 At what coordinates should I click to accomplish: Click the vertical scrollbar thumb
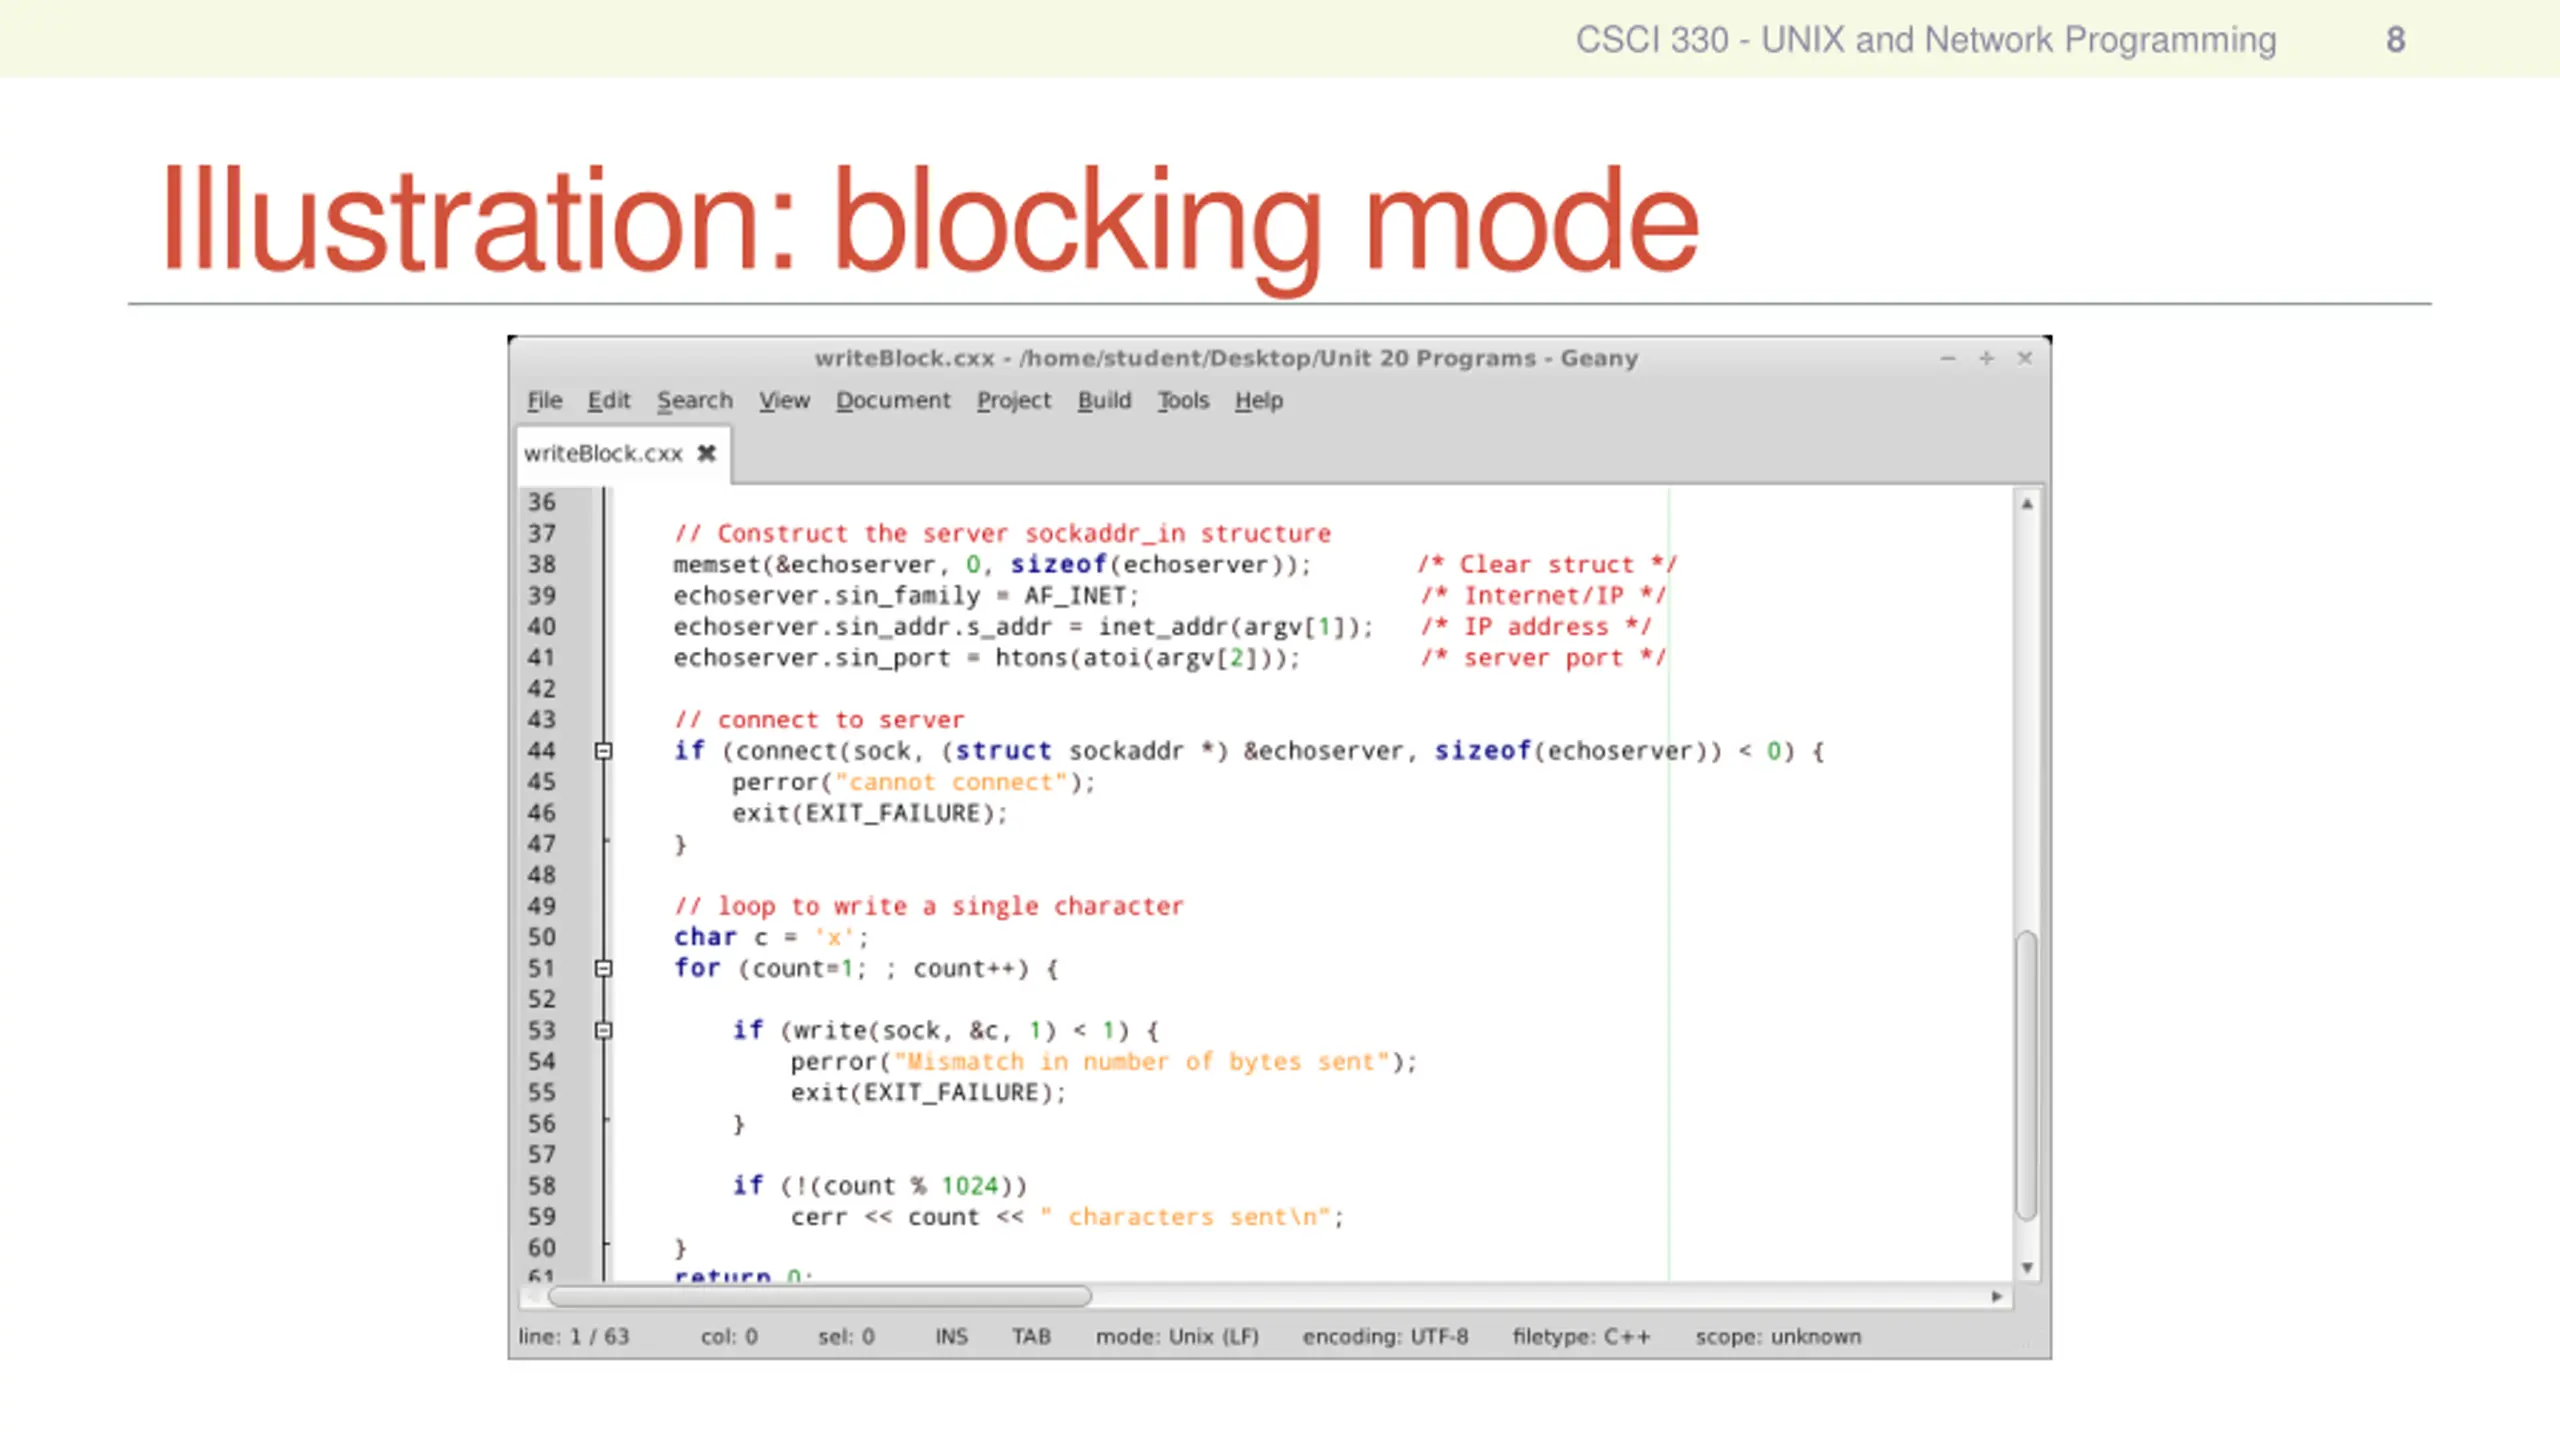coord(2027,1075)
